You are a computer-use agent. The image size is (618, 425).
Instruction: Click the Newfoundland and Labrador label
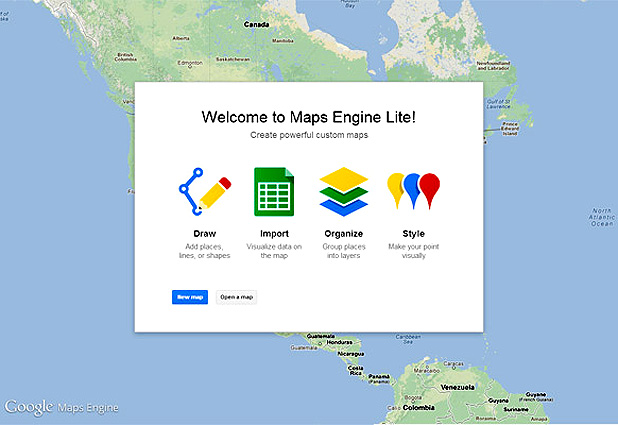[x=493, y=65]
